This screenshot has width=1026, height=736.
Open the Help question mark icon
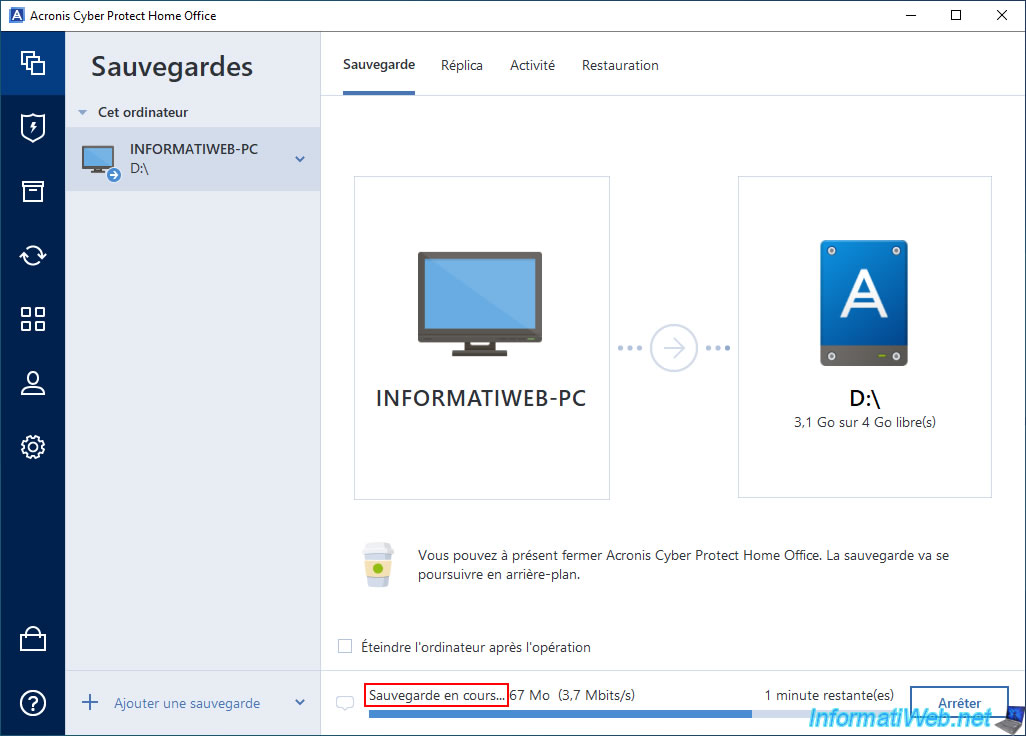tap(33, 703)
